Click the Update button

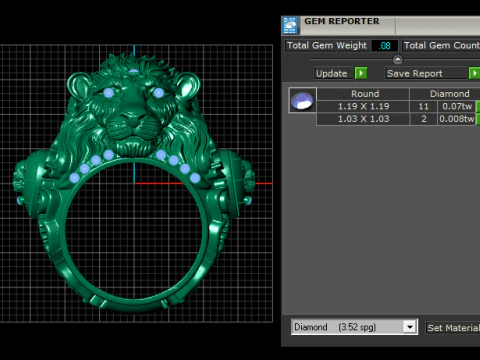pyautogui.click(x=333, y=73)
